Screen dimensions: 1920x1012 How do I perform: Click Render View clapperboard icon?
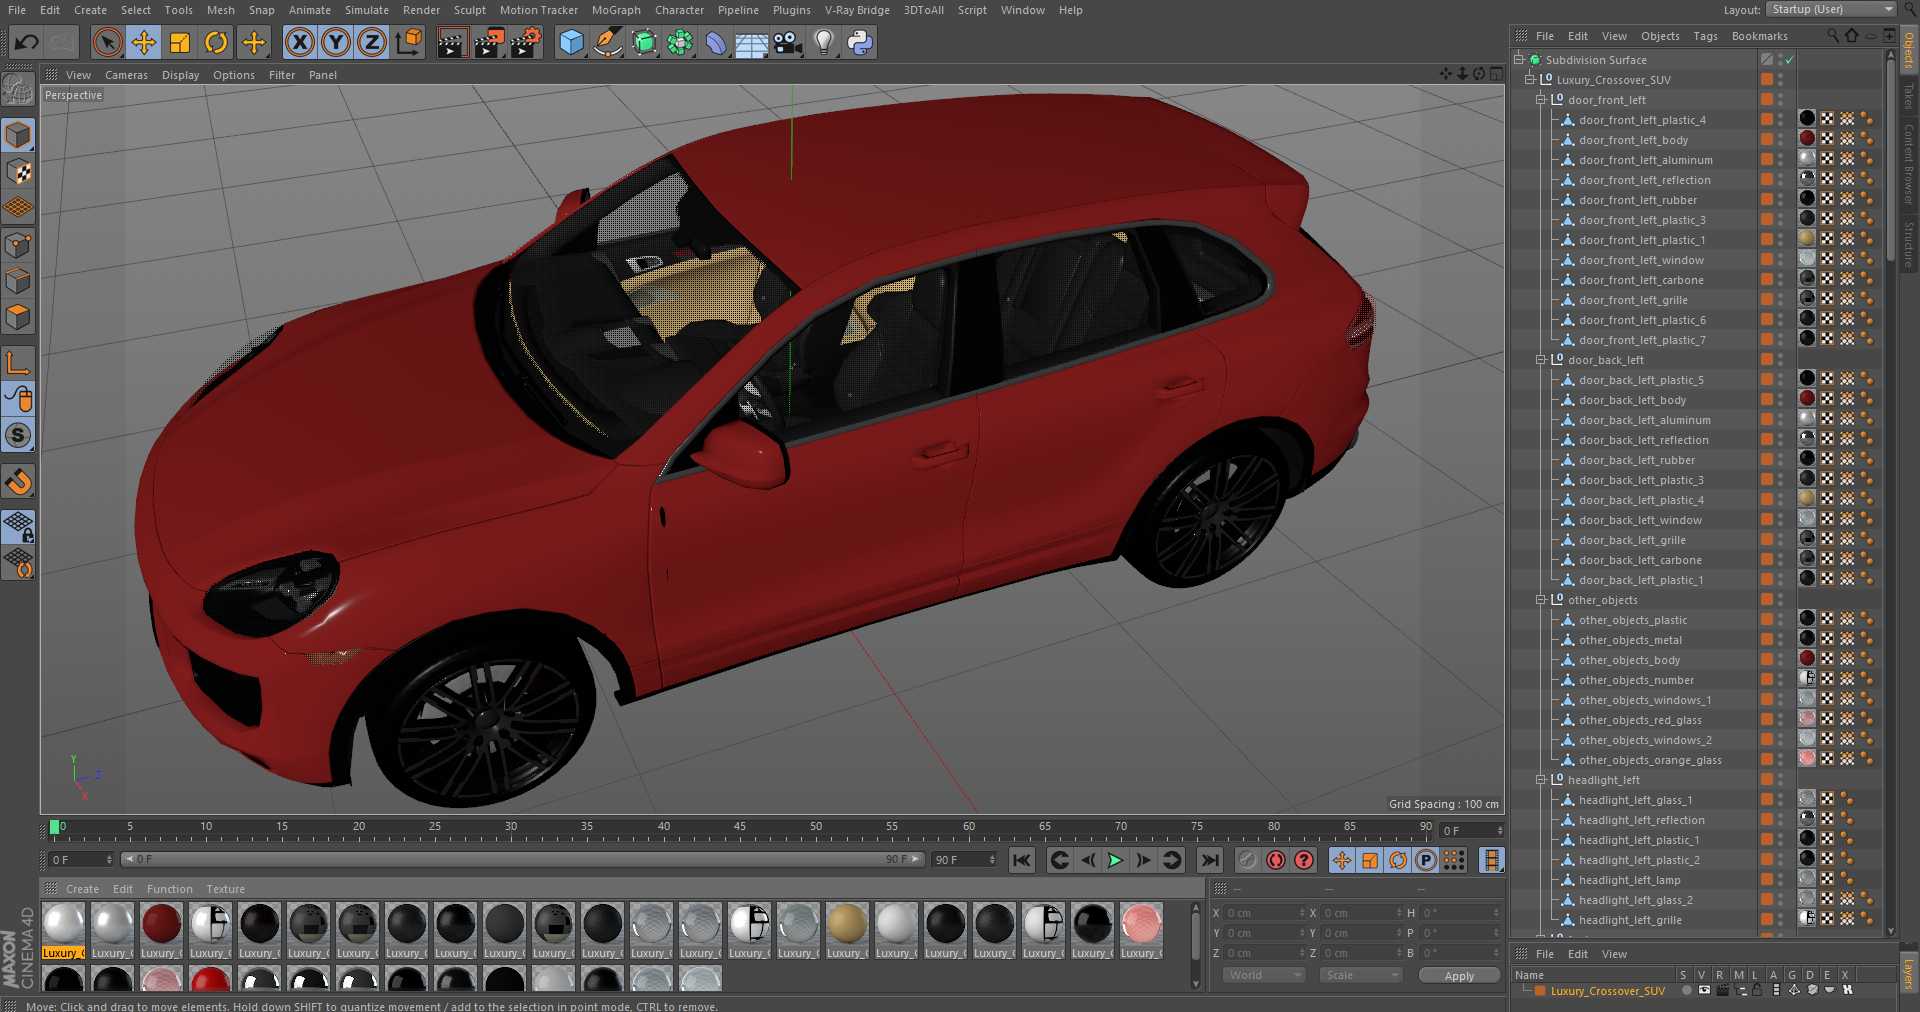click(452, 42)
